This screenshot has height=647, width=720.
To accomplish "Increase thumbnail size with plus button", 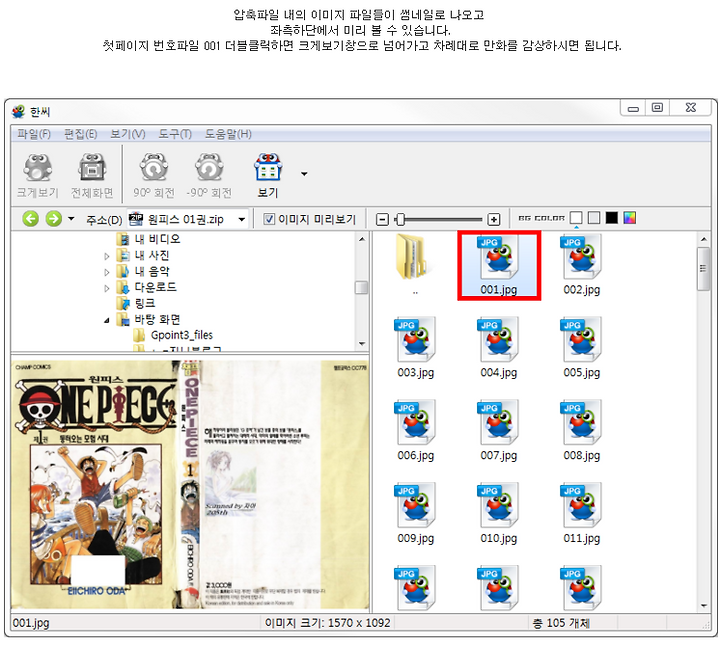I will pyautogui.click(x=494, y=219).
